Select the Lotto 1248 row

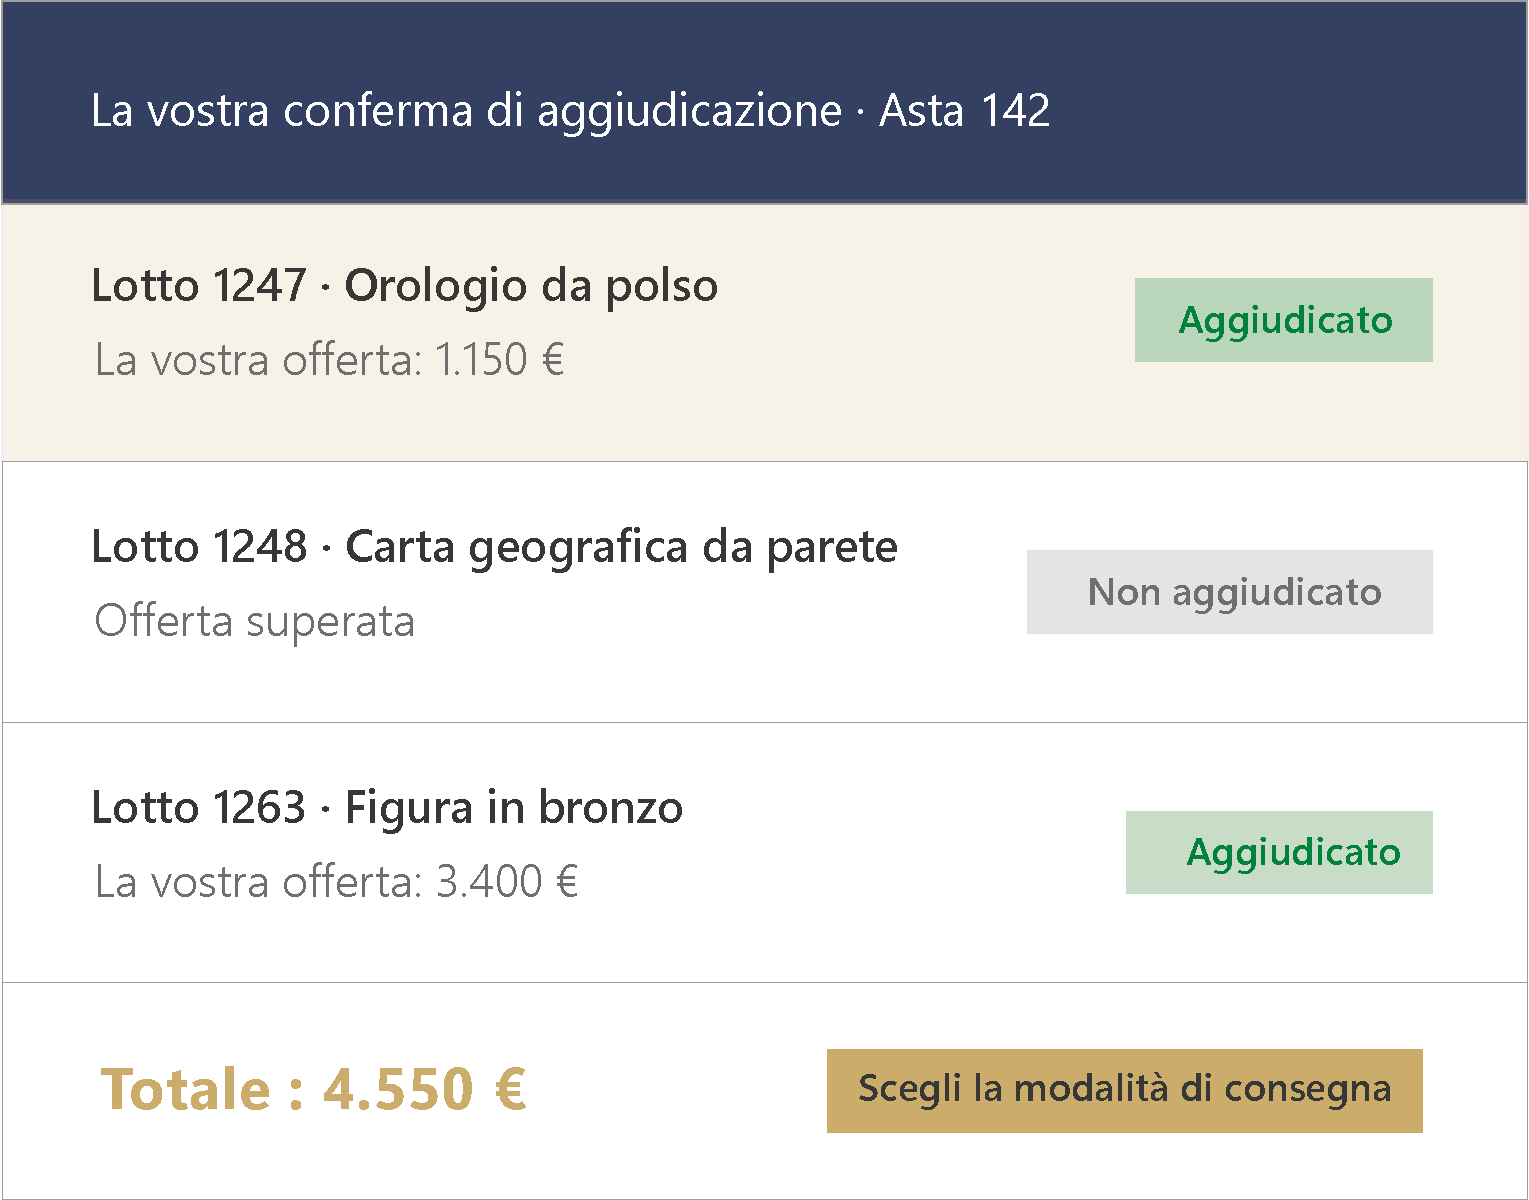point(764,592)
